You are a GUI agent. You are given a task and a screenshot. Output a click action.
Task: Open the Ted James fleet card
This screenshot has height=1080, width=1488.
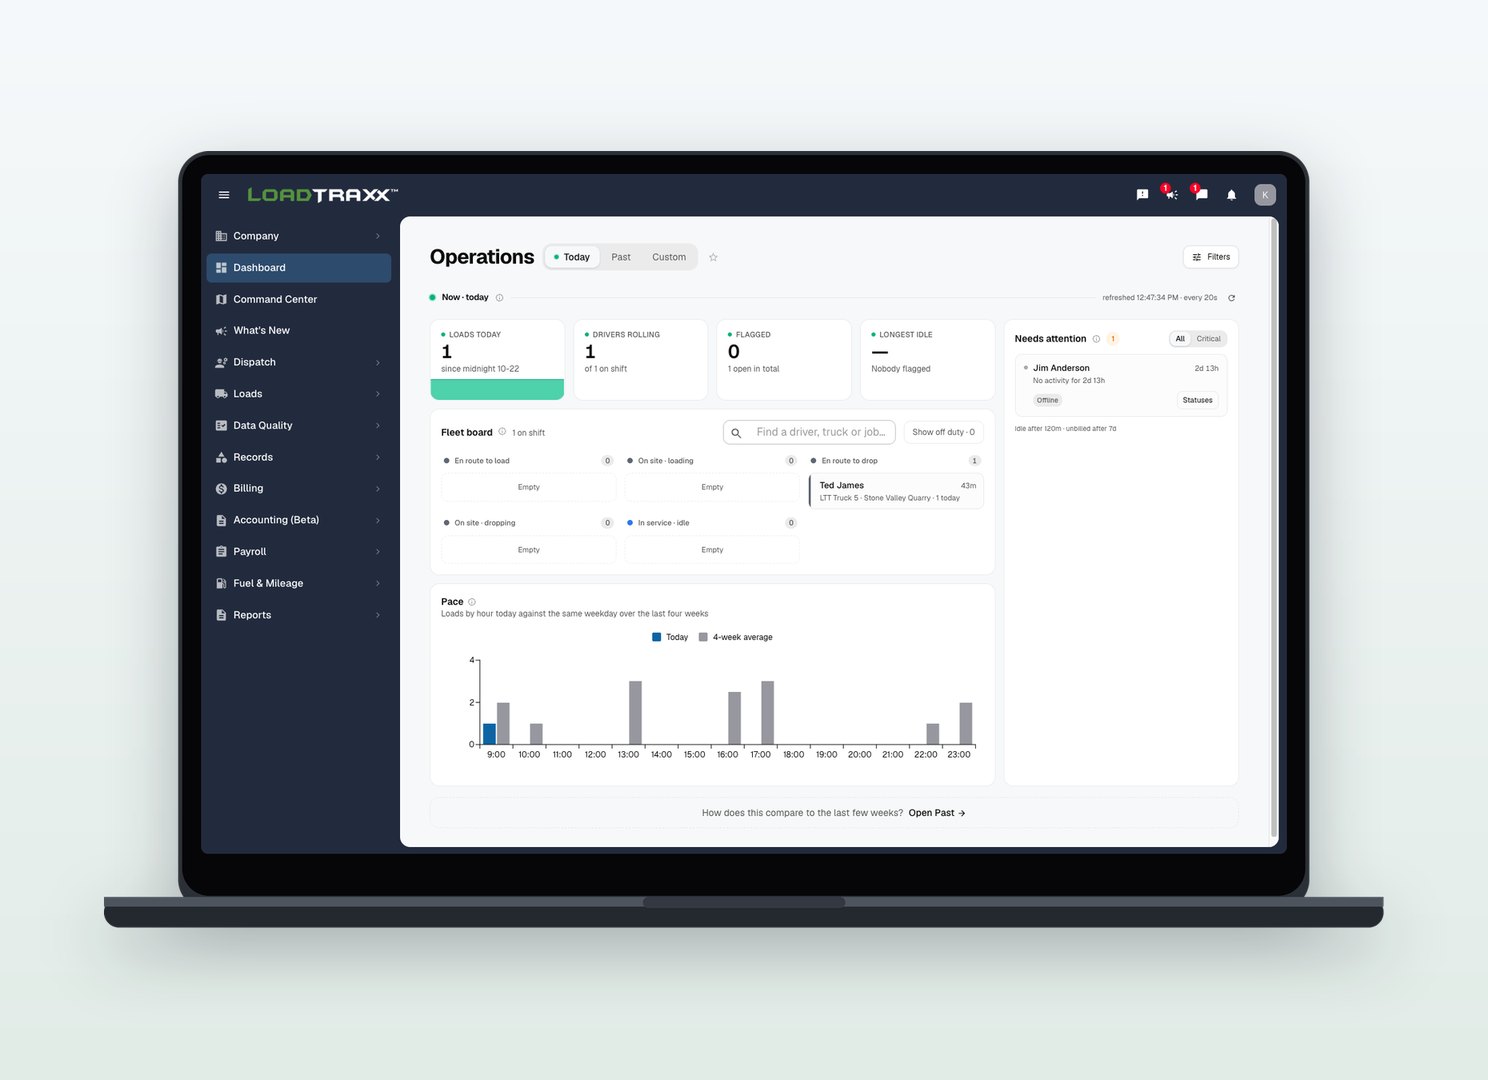(896, 491)
